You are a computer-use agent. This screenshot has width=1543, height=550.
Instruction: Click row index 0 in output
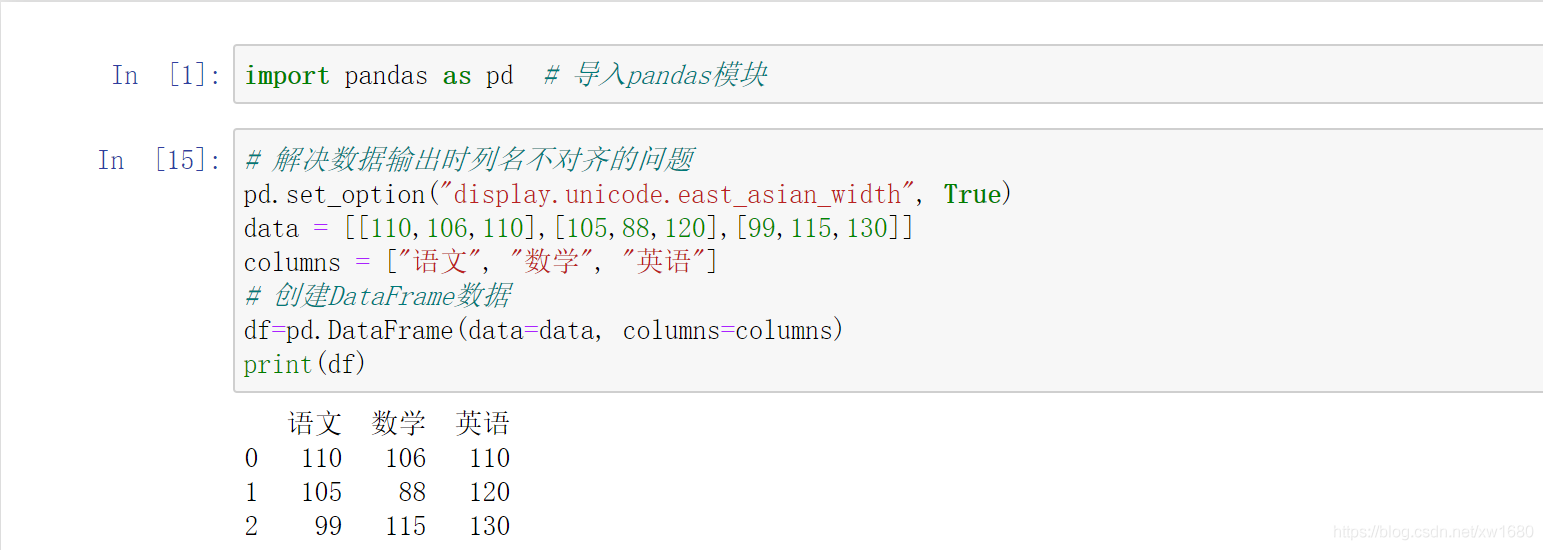[251, 458]
